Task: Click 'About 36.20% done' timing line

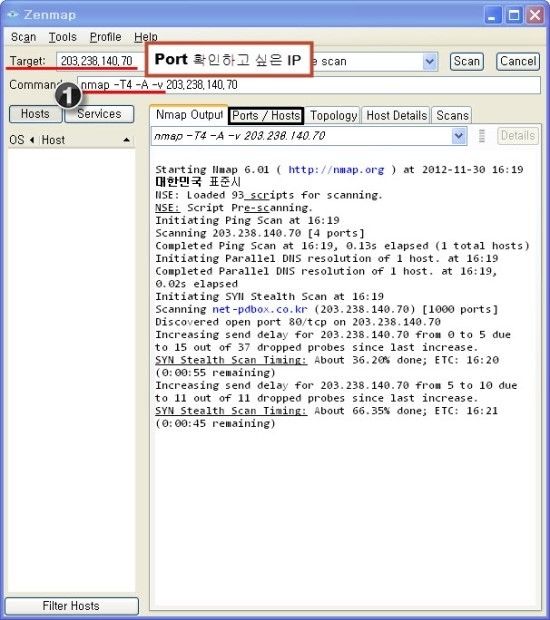Action: [327, 360]
